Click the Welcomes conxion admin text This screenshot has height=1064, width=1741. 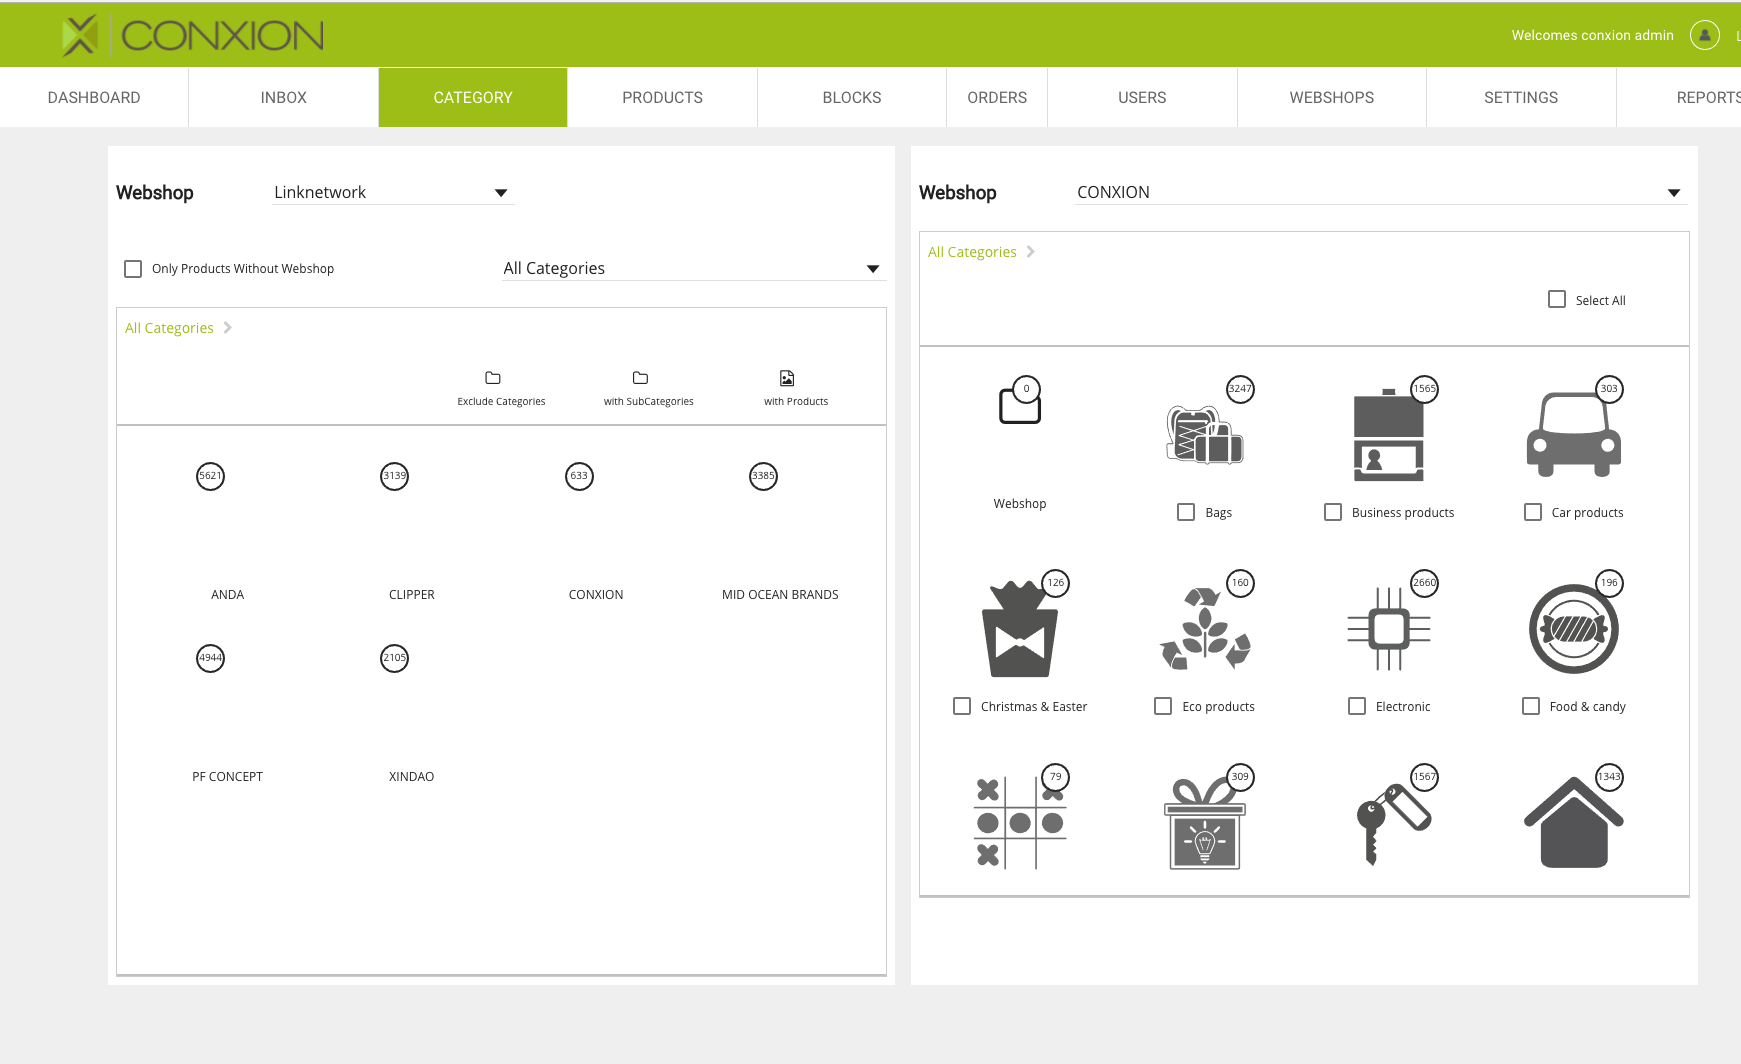(1592, 35)
